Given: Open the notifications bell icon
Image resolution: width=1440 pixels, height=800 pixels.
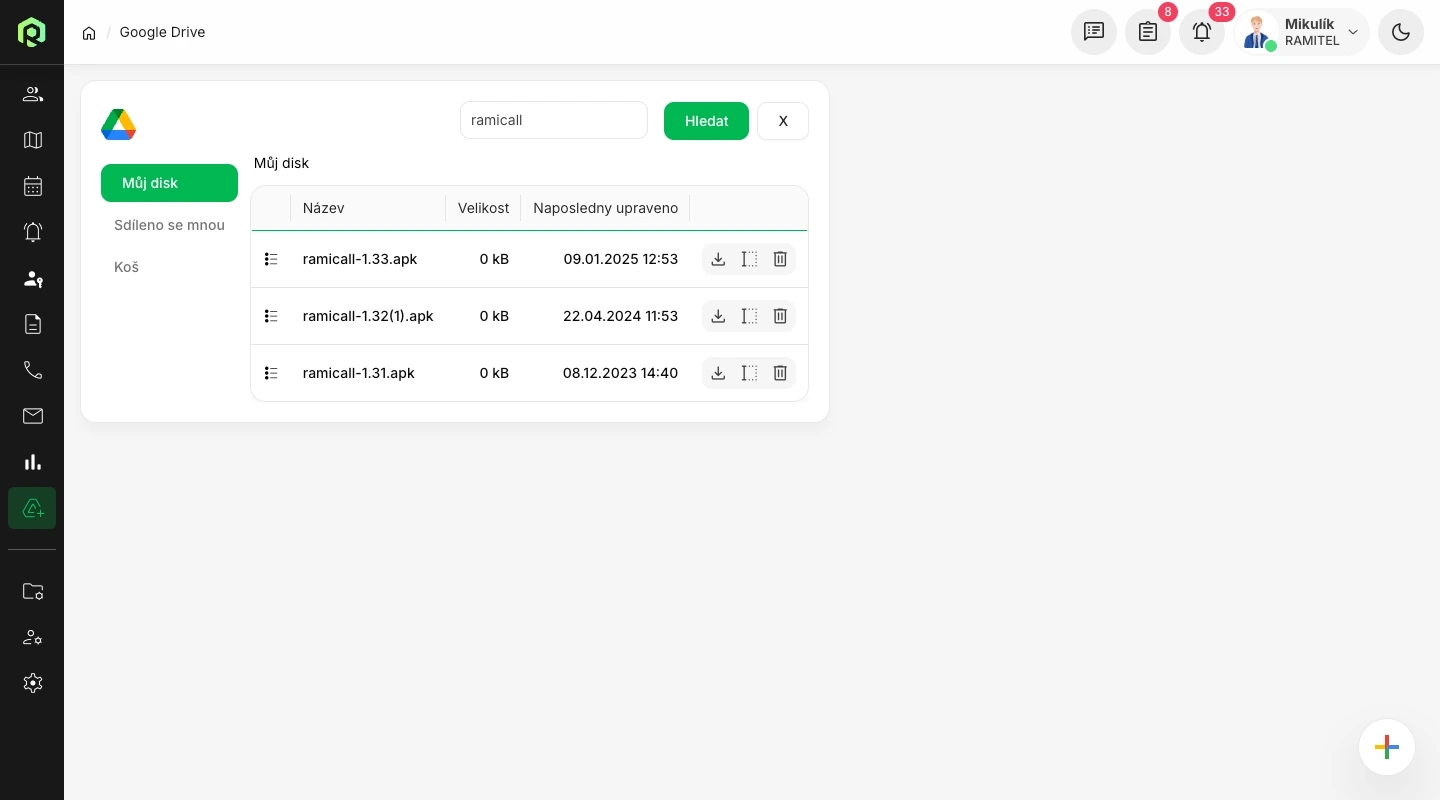Looking at the screenshot, I should pyautogui.click(x=1202, y=32).
